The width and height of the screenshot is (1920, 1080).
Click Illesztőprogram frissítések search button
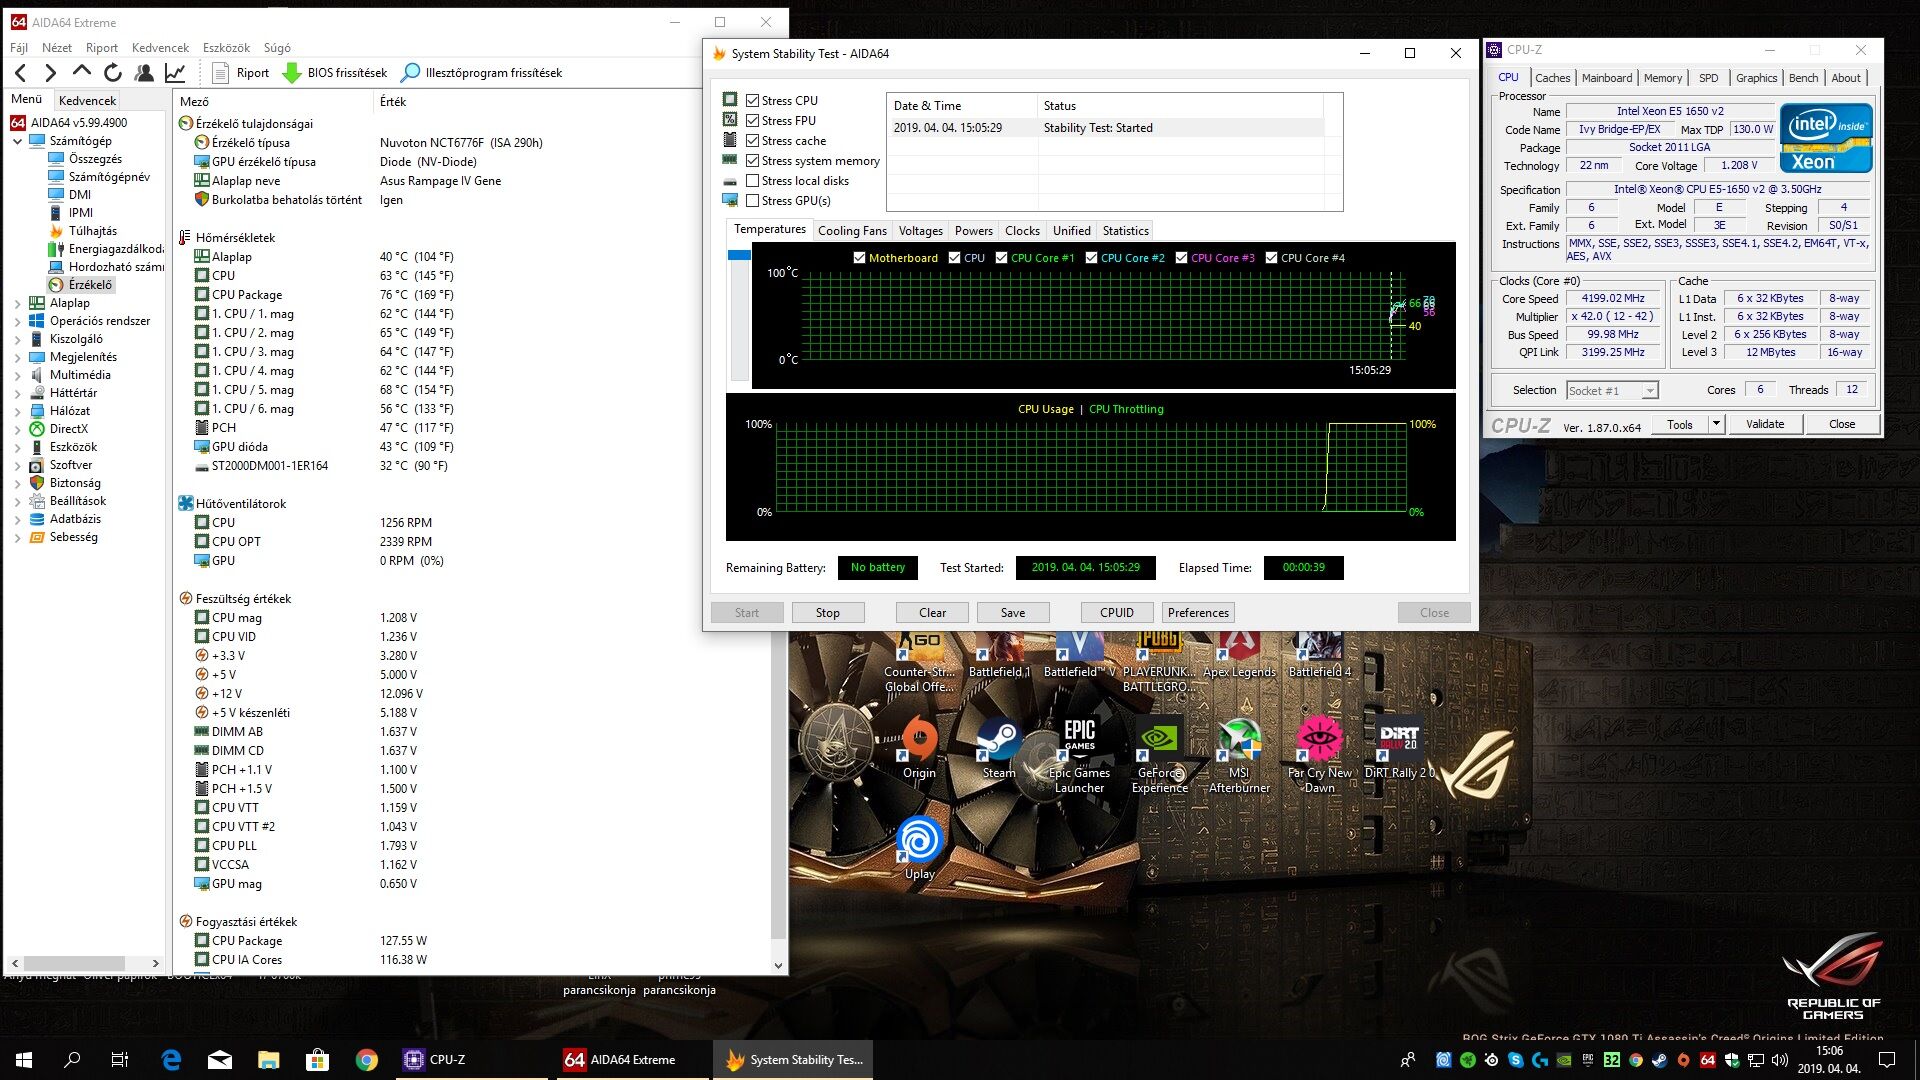click(x=482, y=72)
